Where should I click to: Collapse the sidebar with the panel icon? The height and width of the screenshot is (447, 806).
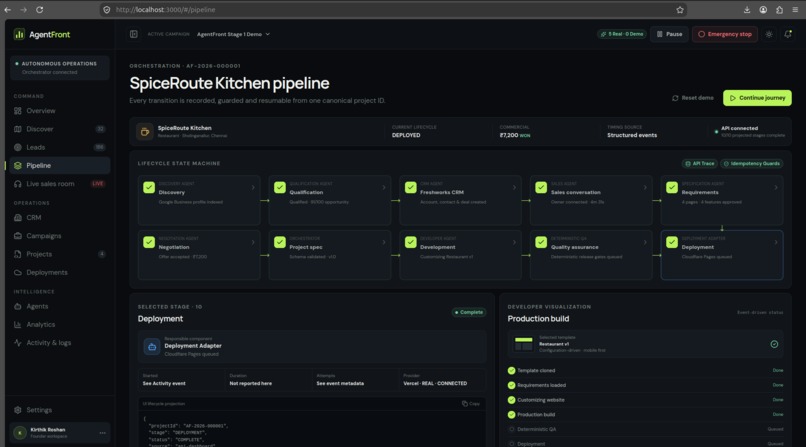coord(134,34)
